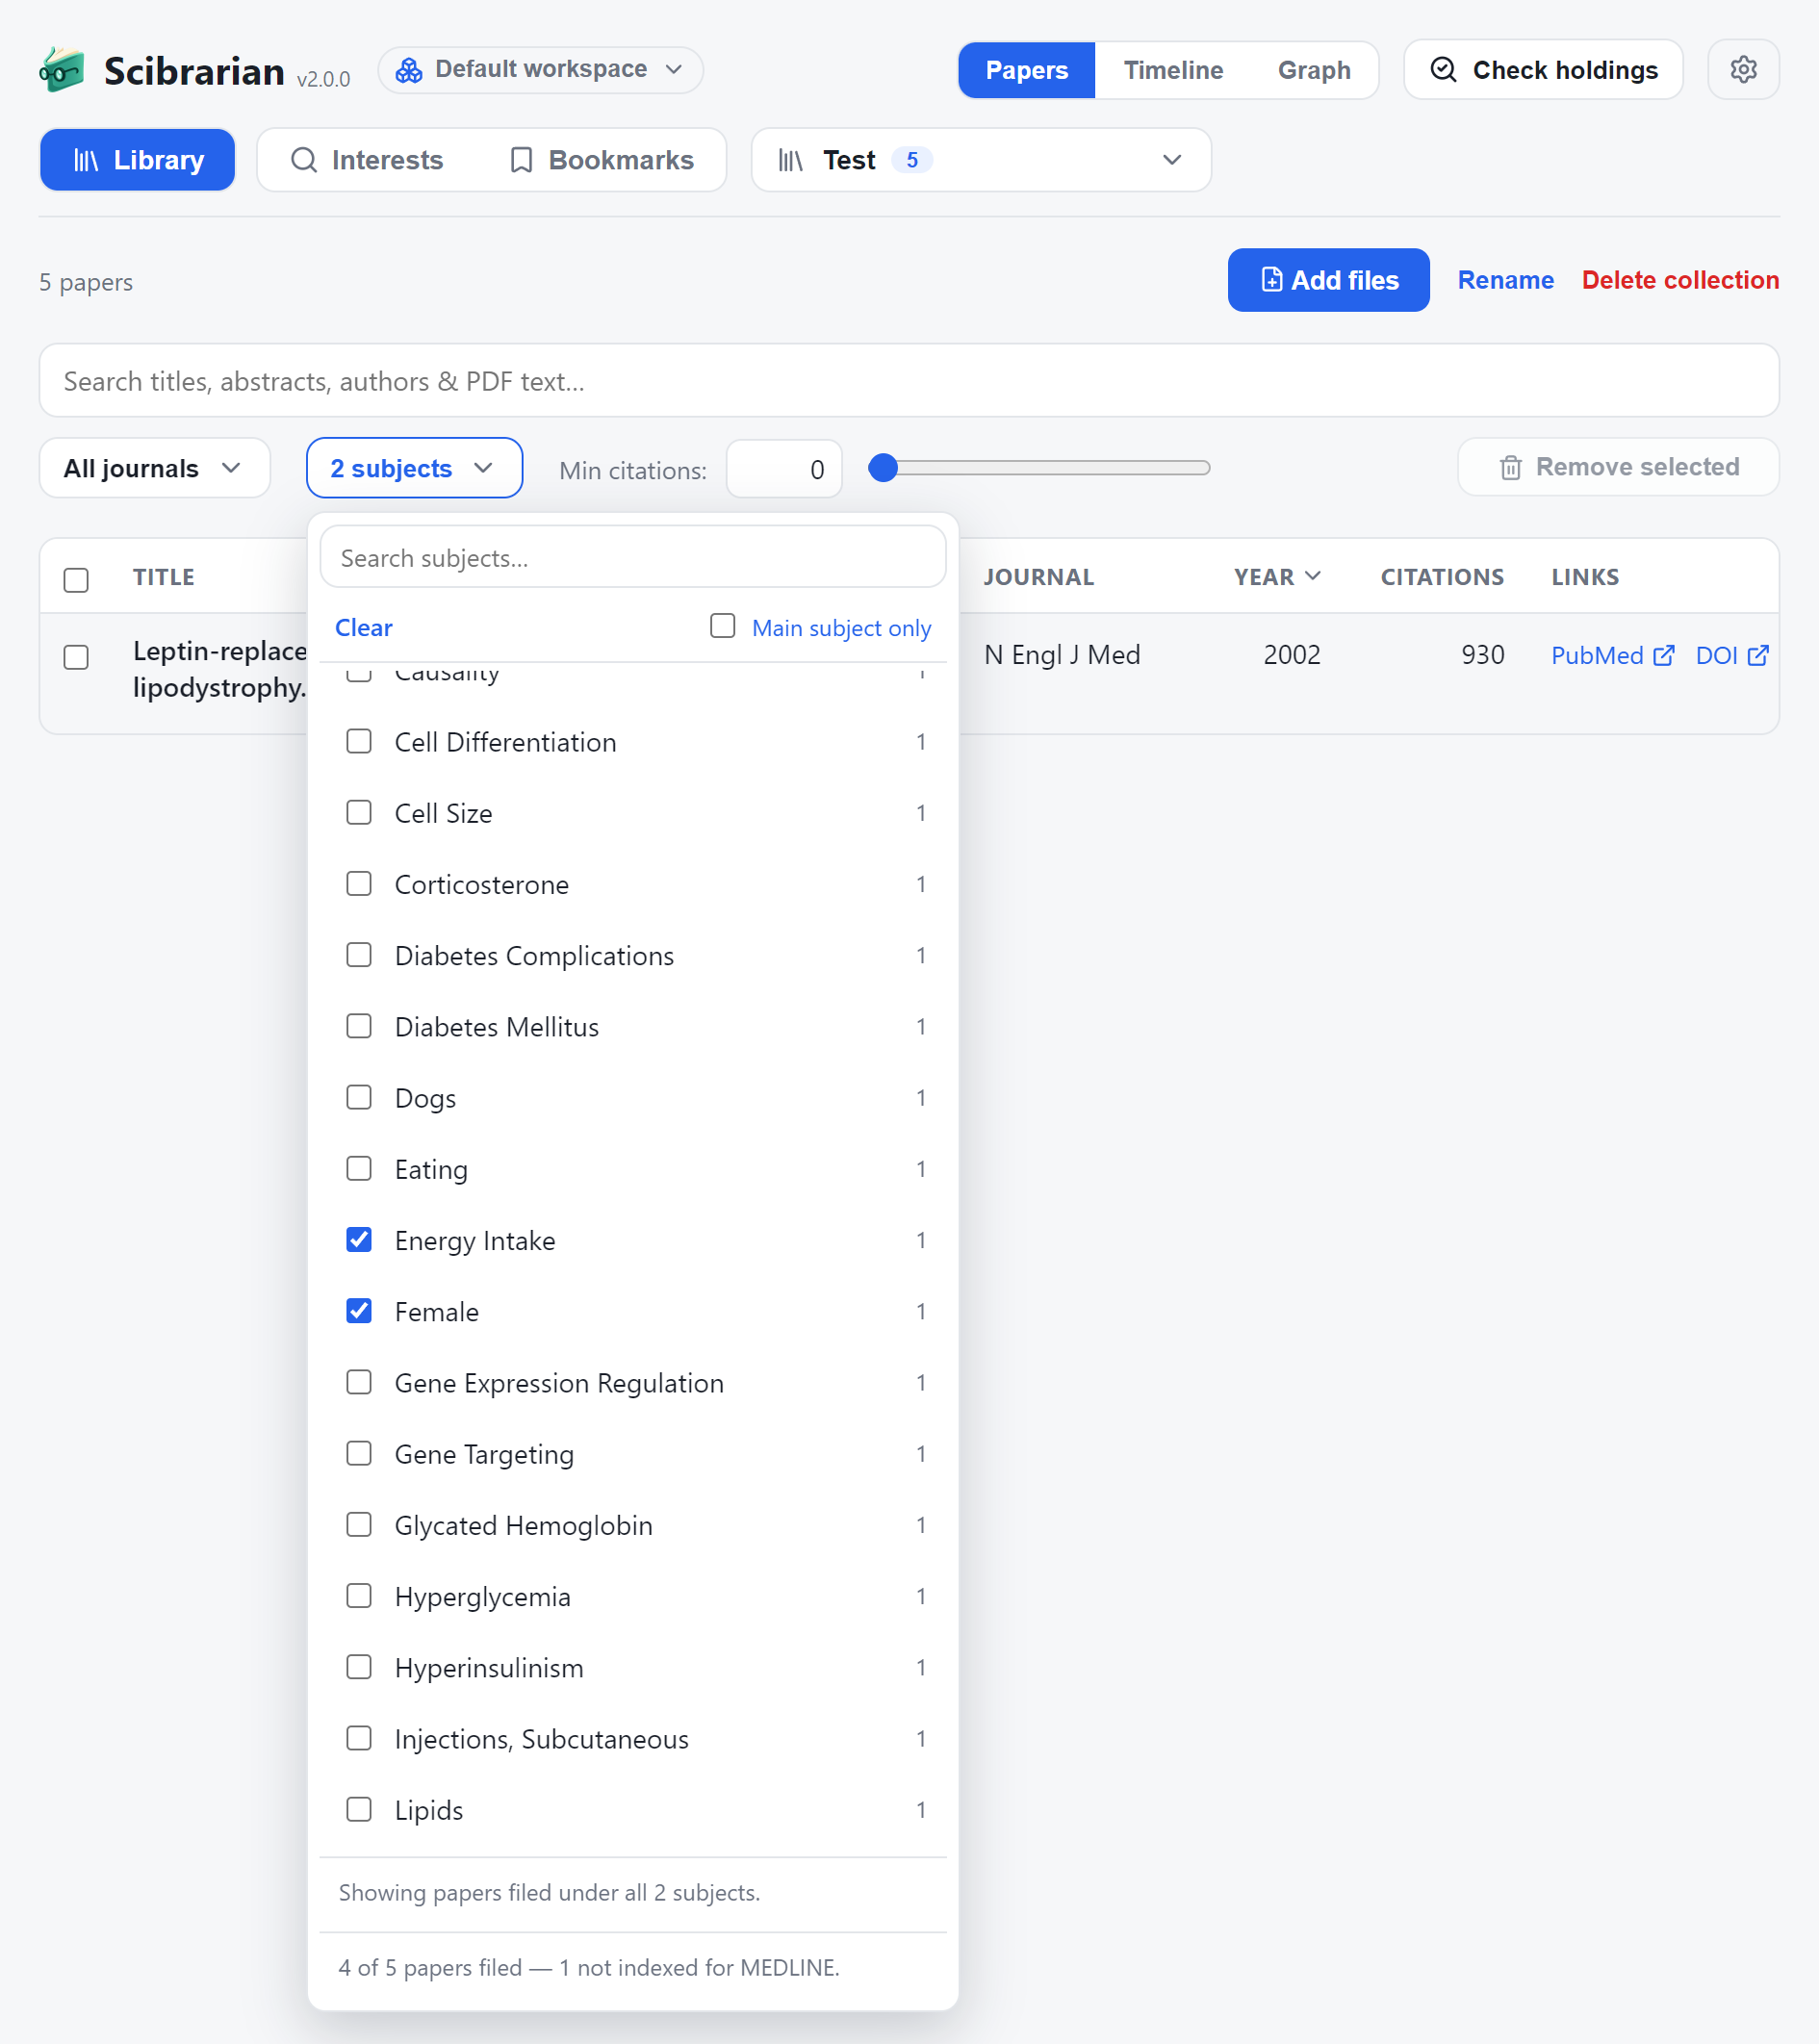This screenshot has height=2044, width=1819.
Task: Select the Papers view tab
Action: [x=1027, y=70]
